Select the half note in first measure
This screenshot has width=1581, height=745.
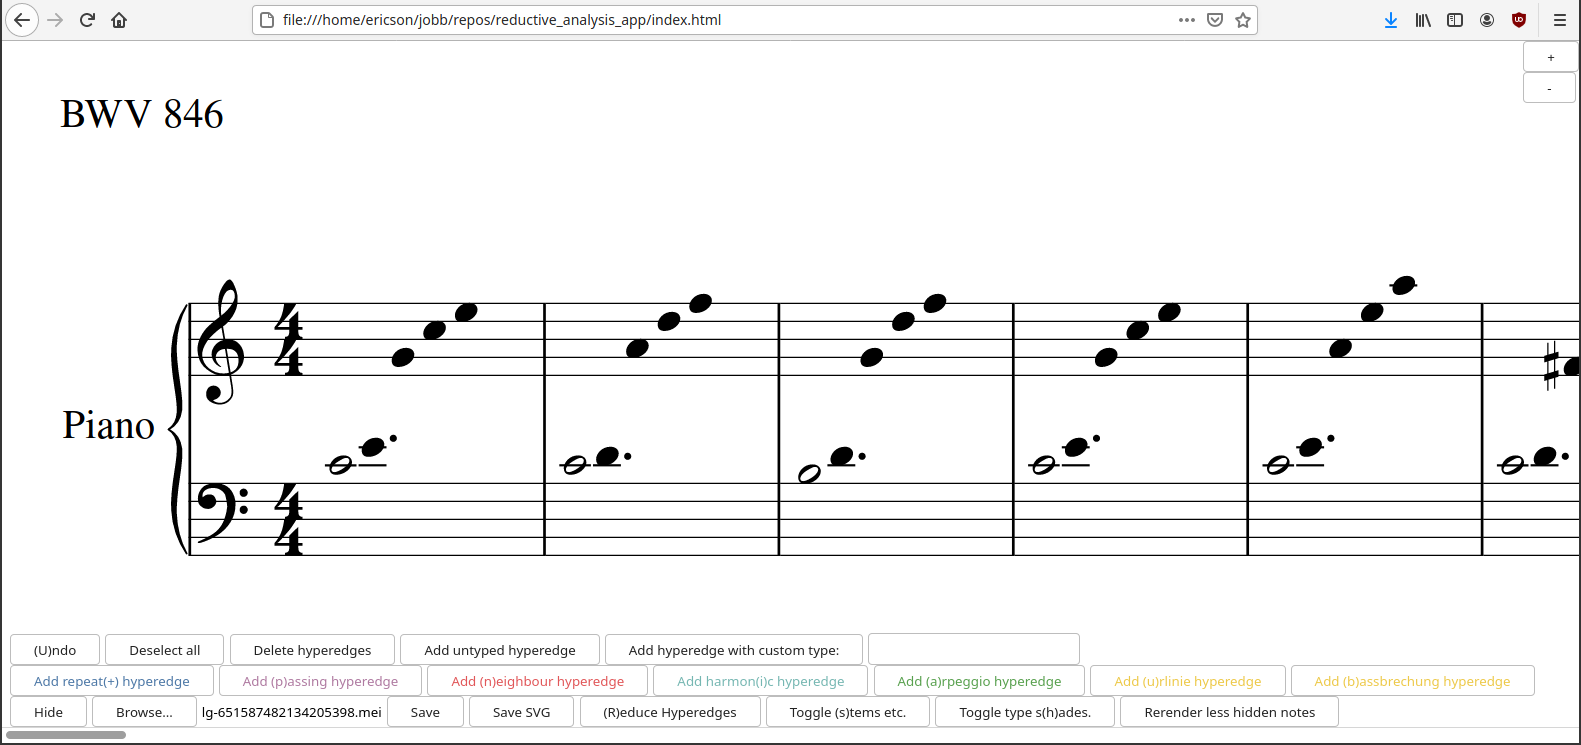click(341, 465)
